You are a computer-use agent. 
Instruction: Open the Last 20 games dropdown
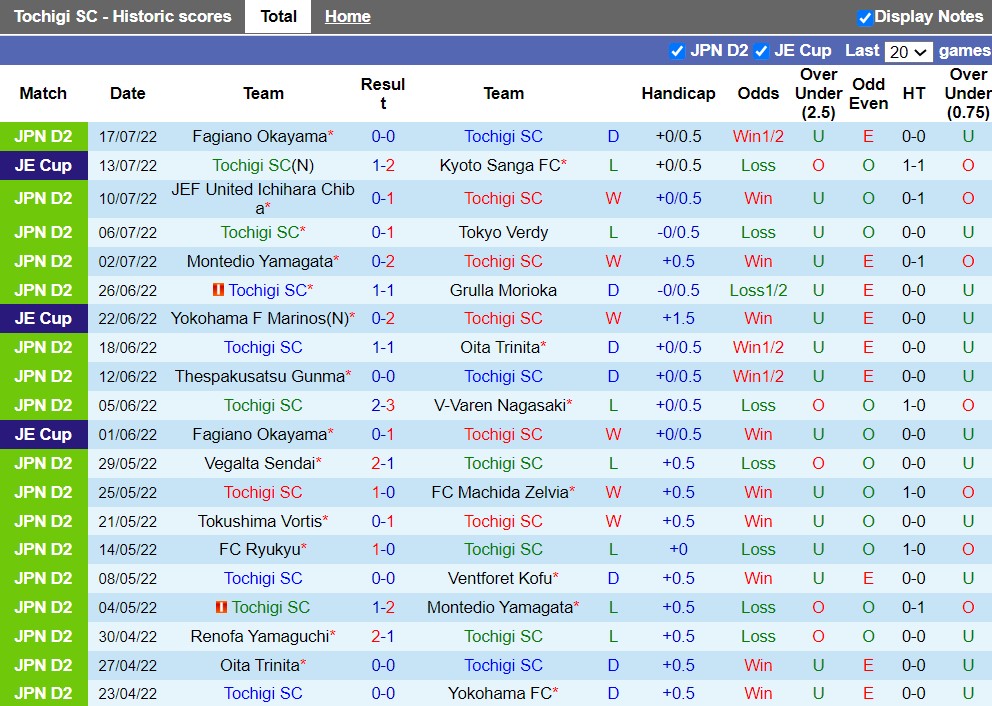coord(909,52)
